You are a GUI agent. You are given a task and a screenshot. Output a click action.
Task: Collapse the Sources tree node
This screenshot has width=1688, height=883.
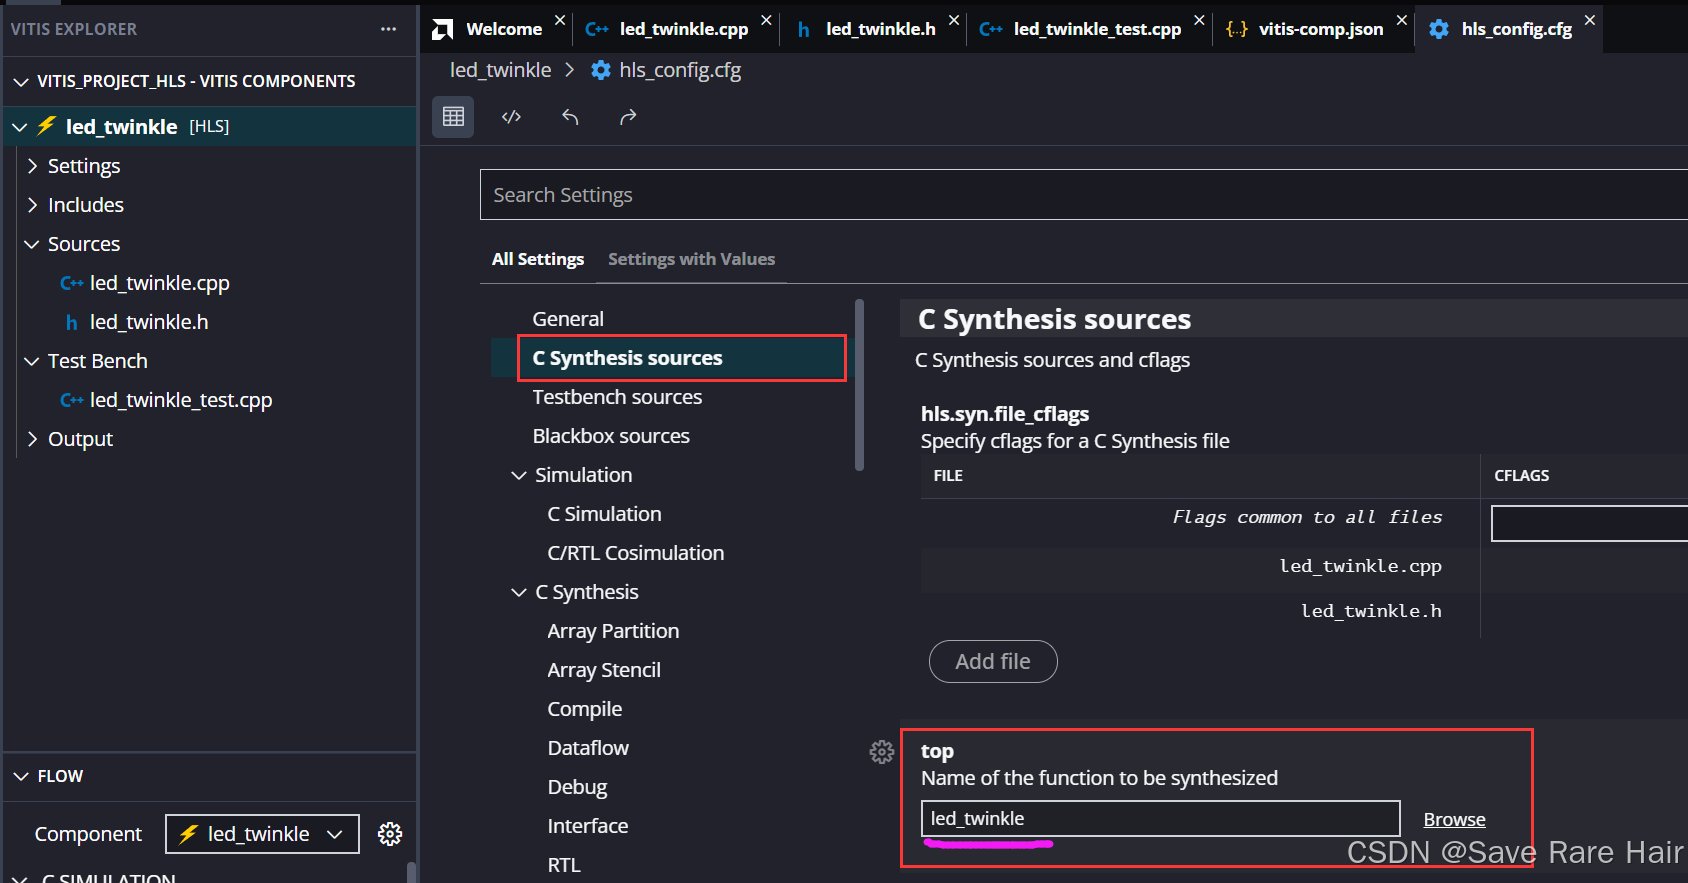pyautogui.click(x=32, y=244)
